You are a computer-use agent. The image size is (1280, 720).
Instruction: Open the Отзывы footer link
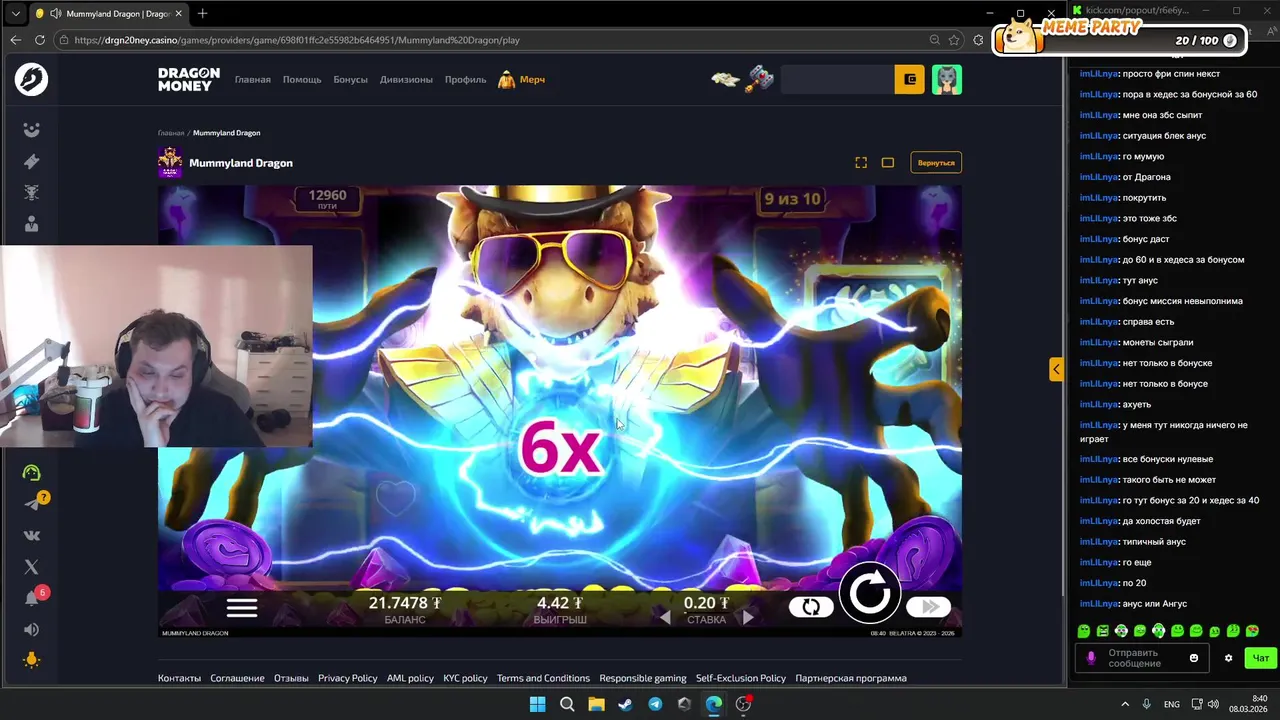291,678
